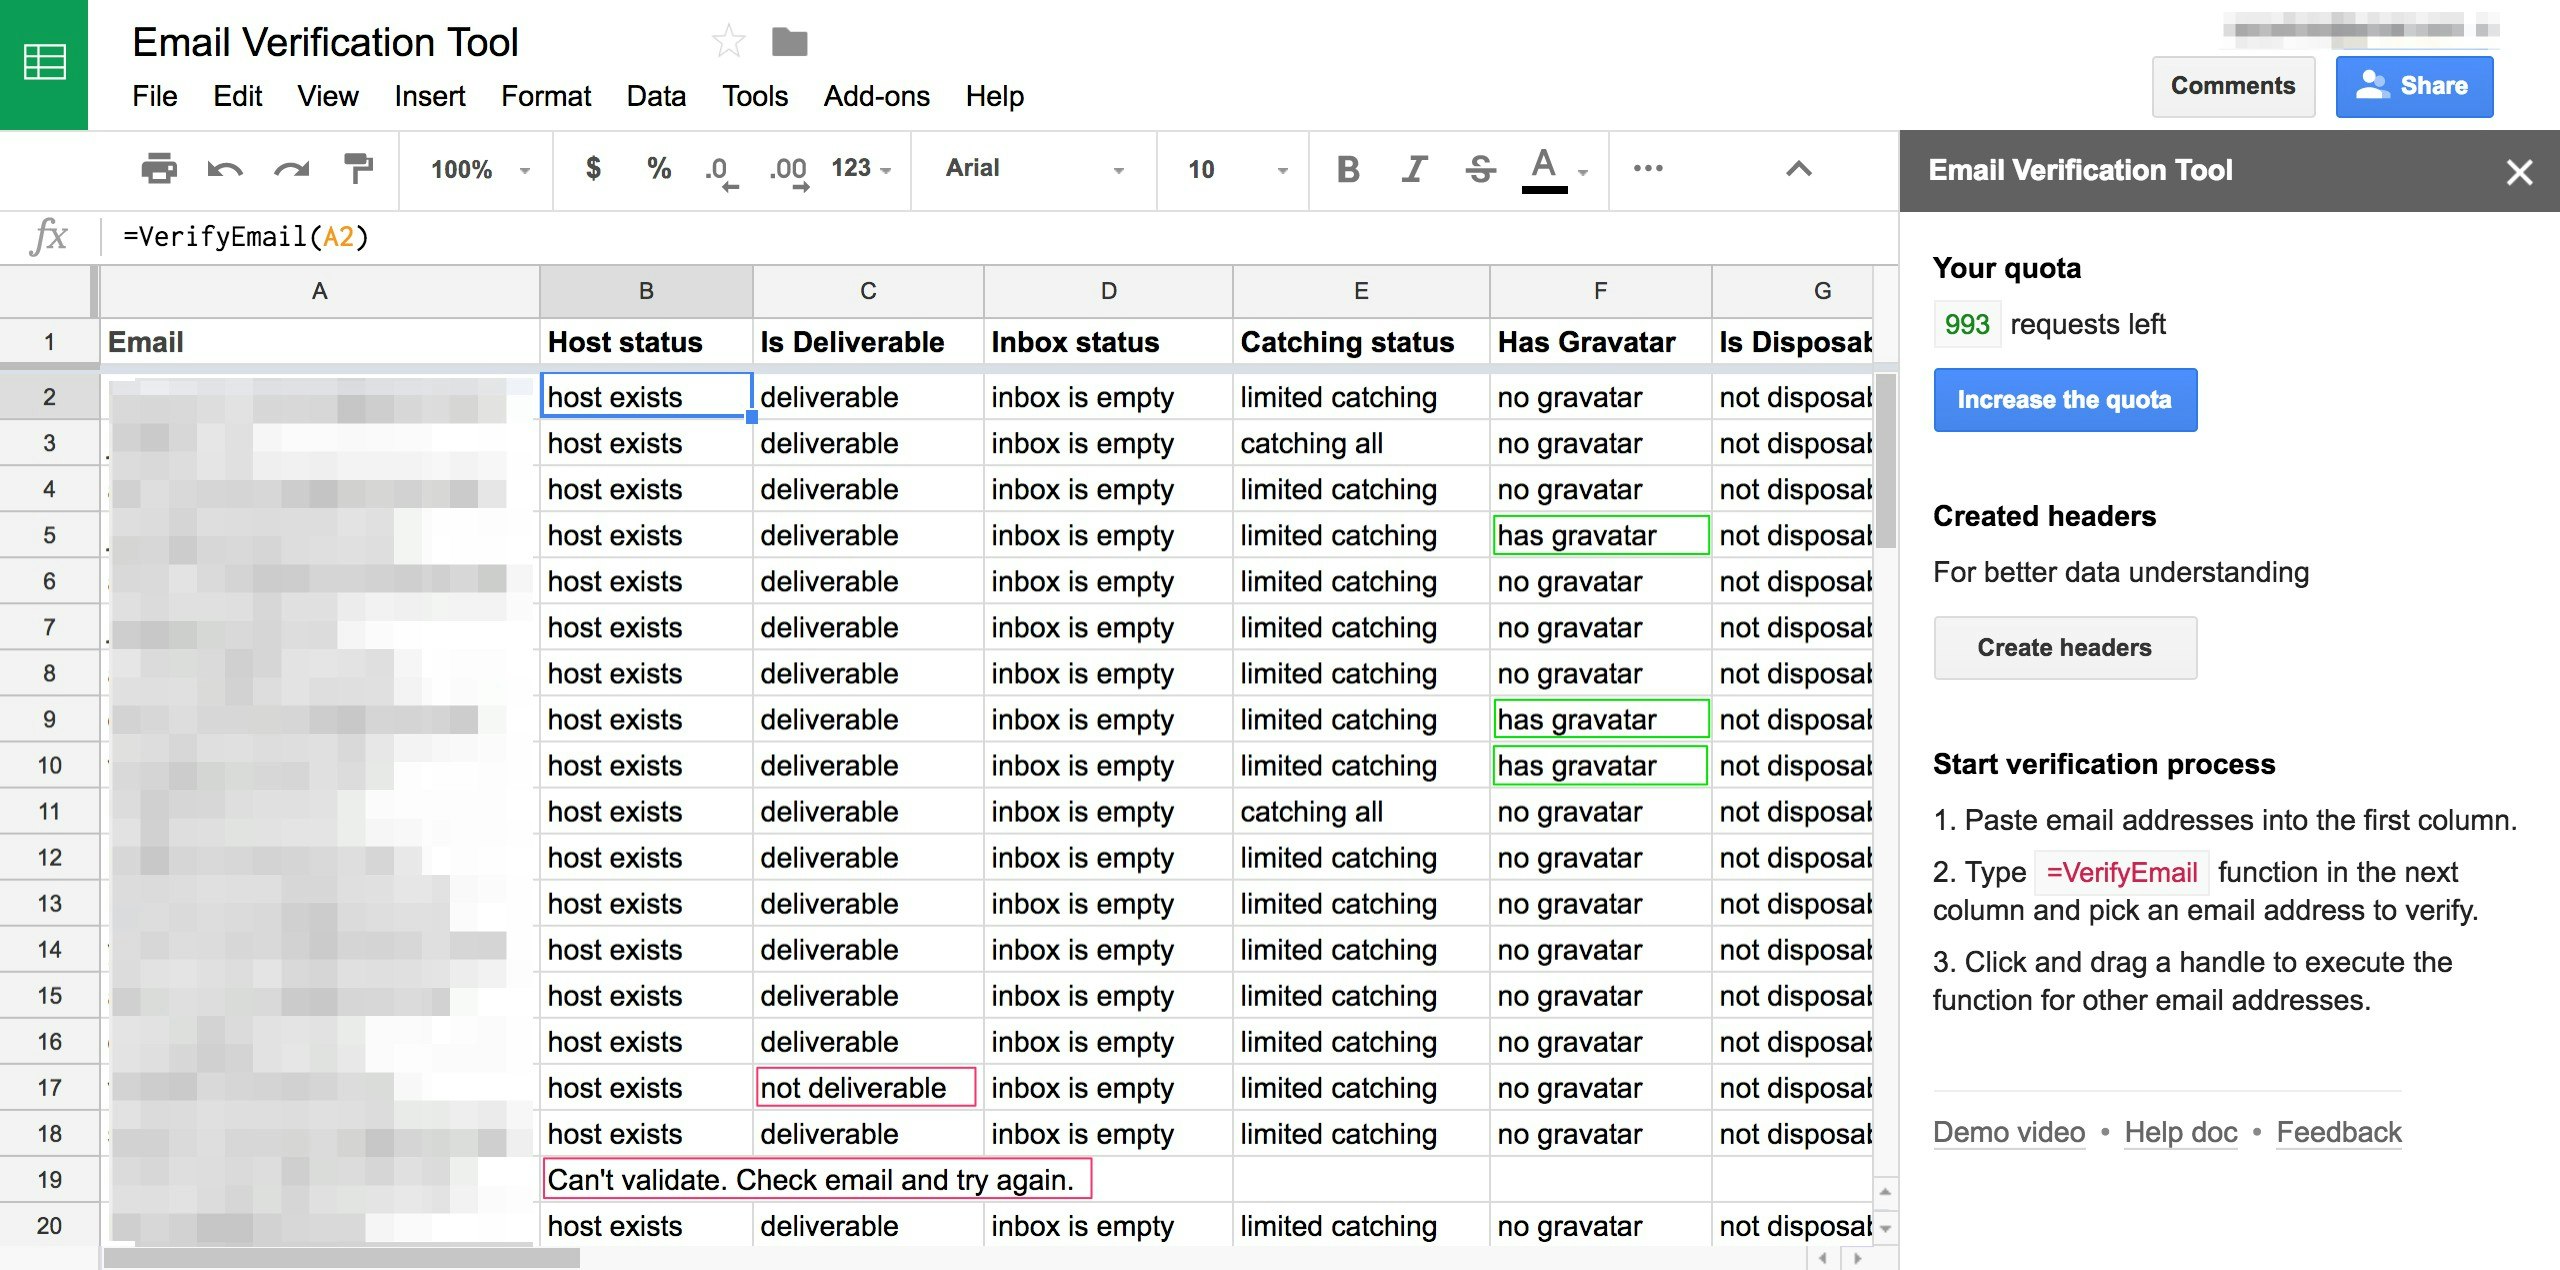Open the Help doc link
The height and width of the screenshot is (1270, 2560).
(x=2181, y=1132)
